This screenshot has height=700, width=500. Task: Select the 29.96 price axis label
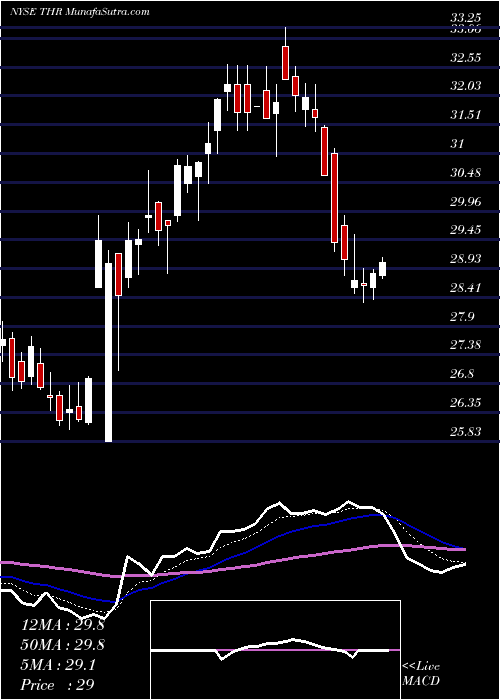pyautogui.click(x=466, y=202)
